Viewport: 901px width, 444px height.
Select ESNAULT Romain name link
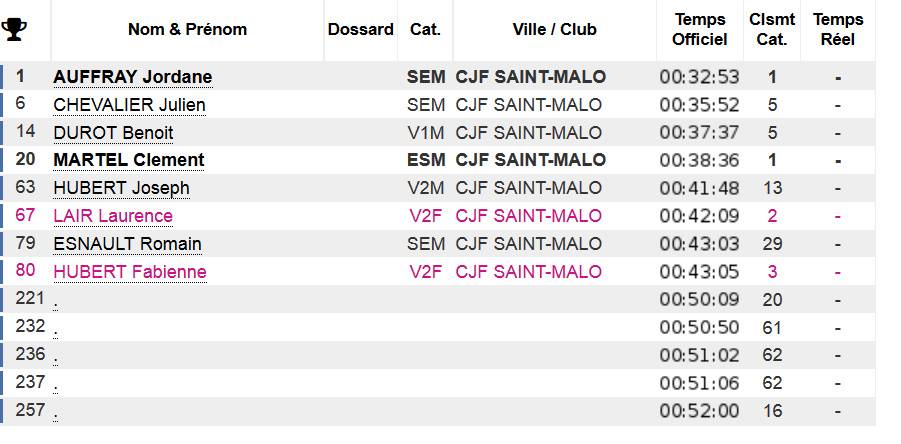coord(127,244)
